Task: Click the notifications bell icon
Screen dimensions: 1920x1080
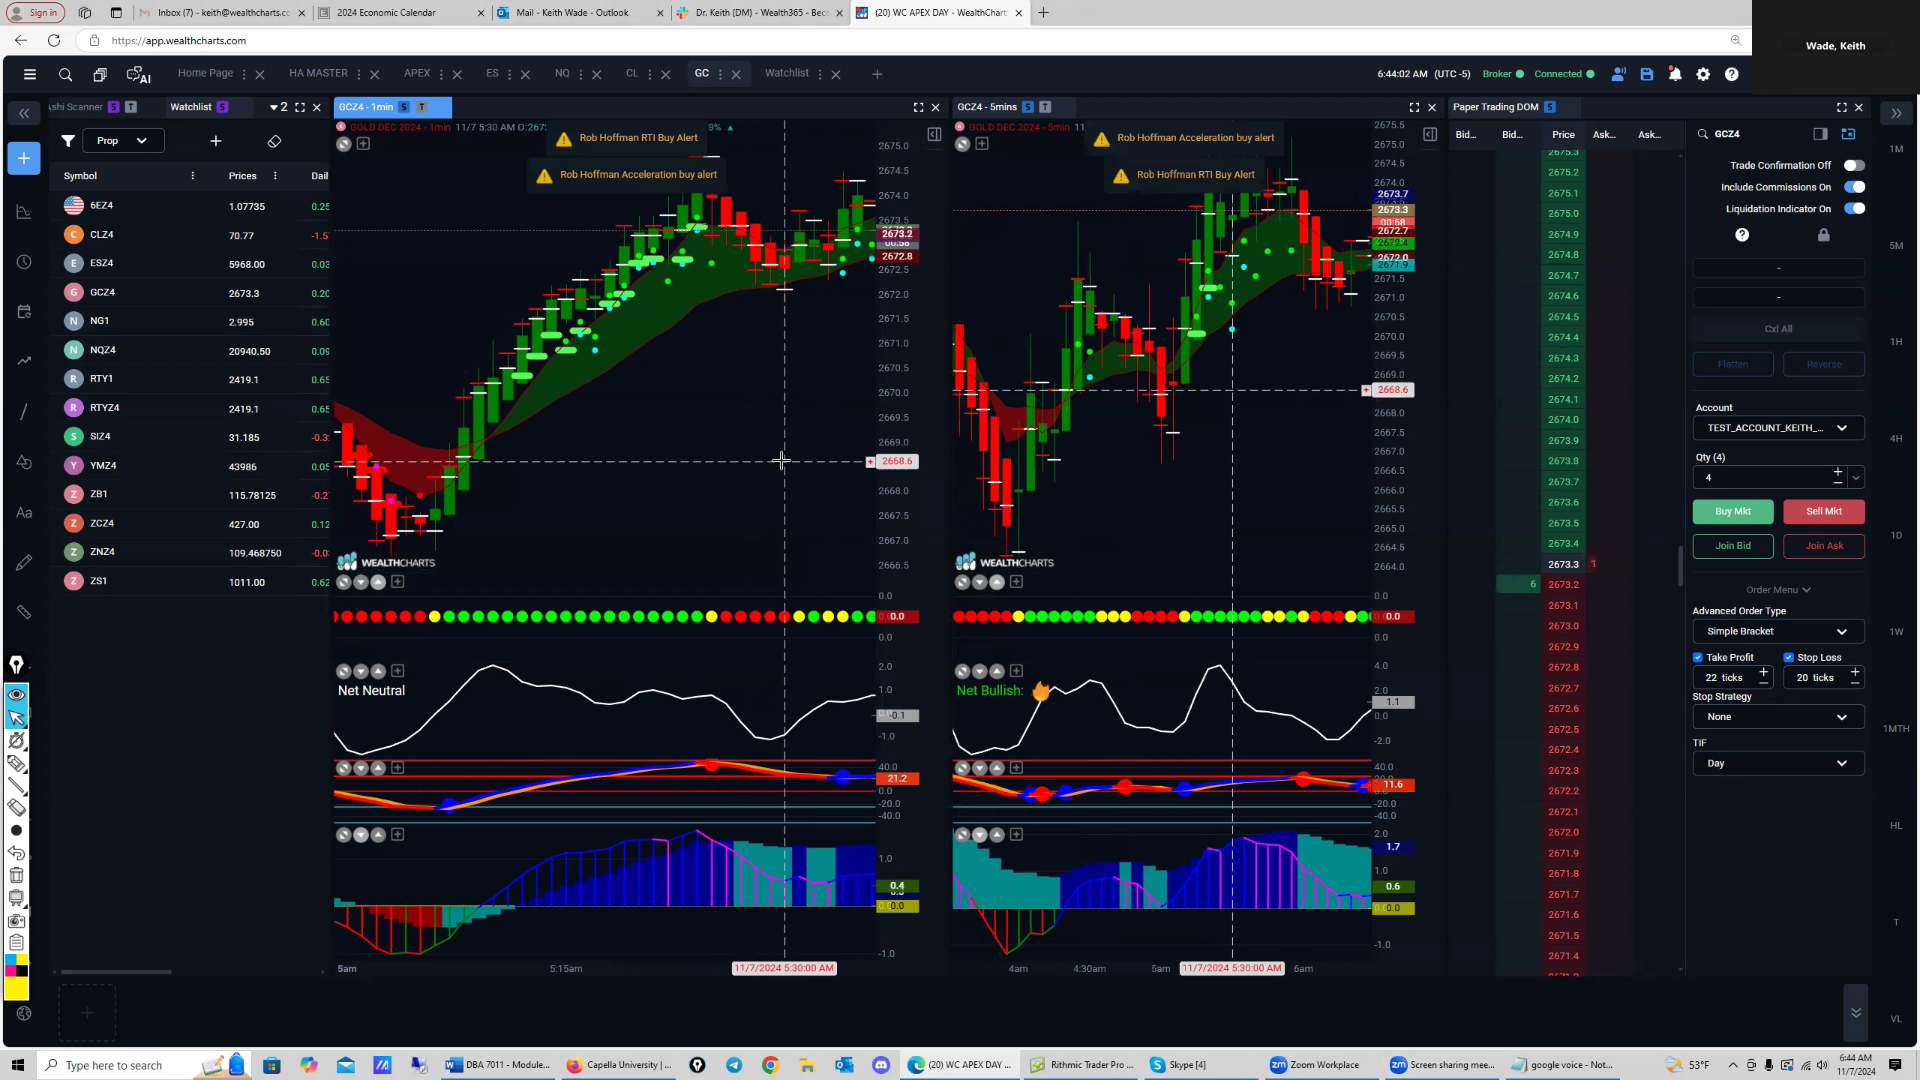Action: (1675, 74)
